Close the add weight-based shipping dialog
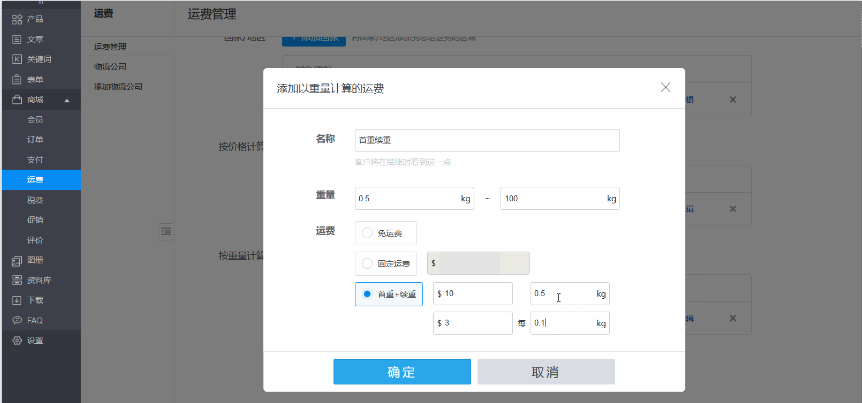Screen dimensions: 862x403 [666, 87]
